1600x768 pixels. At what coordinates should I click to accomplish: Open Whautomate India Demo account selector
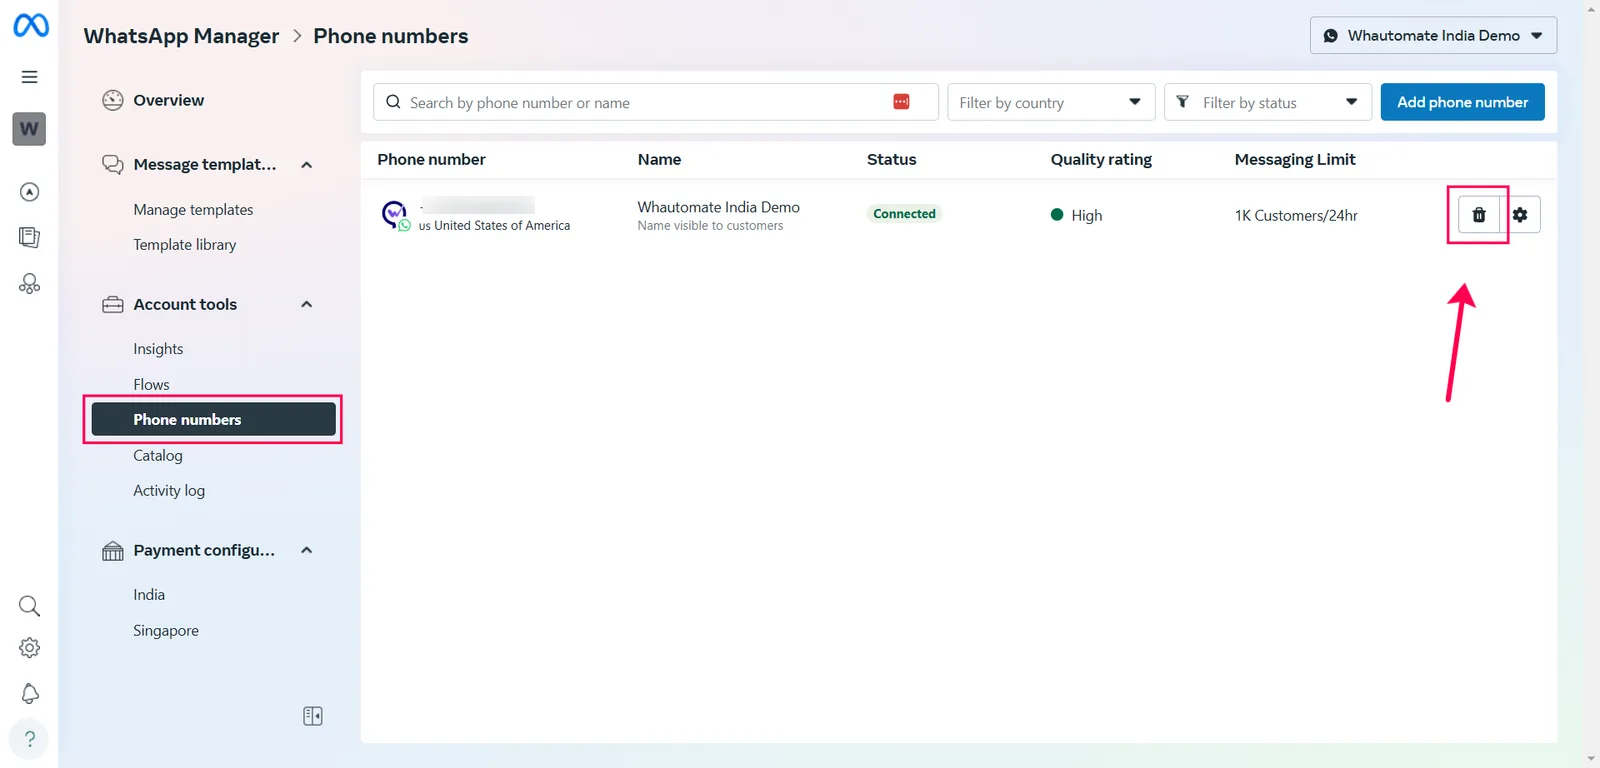point(1433,35)
